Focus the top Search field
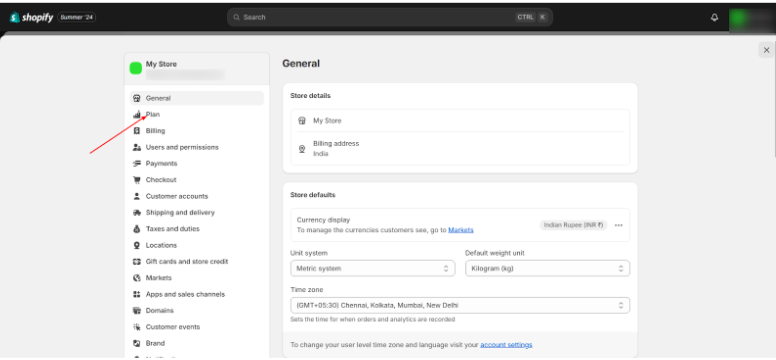Image resolution: width=776 pixels, height=360 pixels. 389,17
